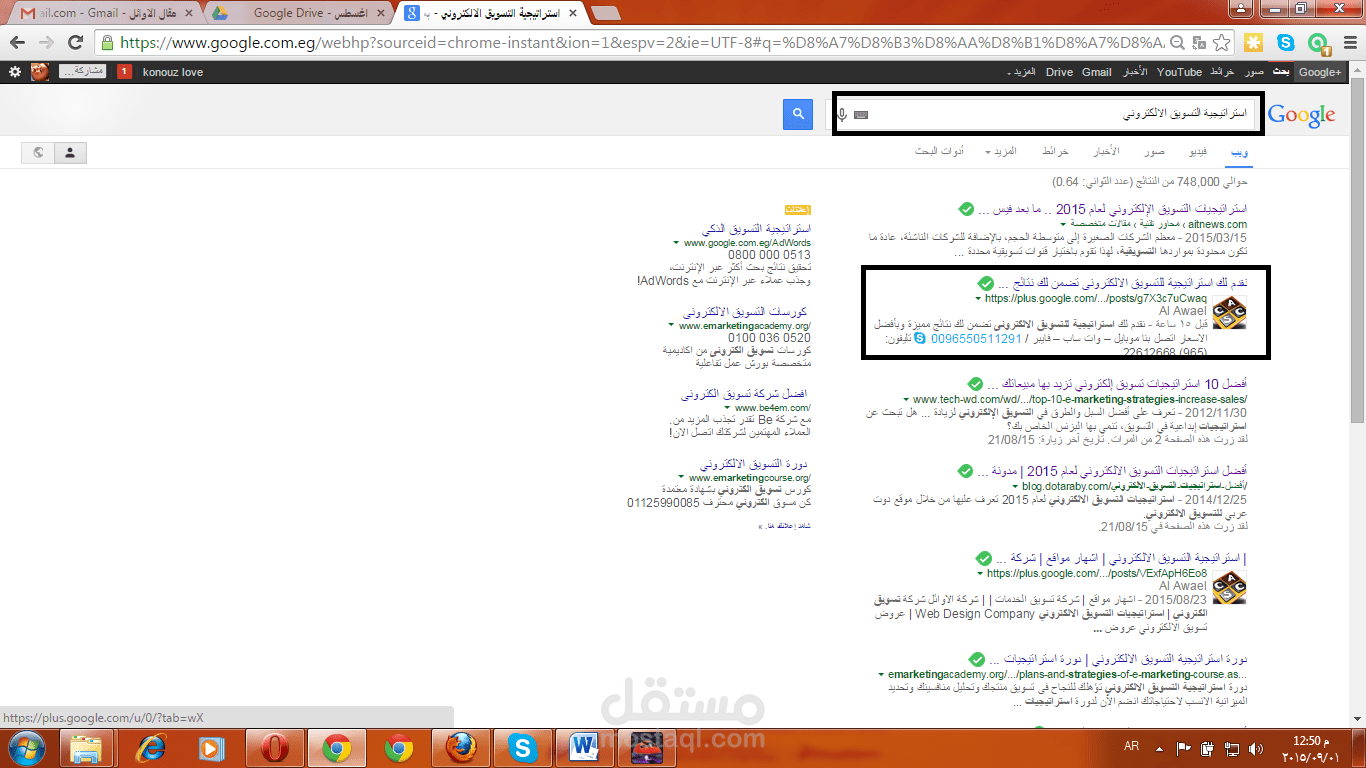Toggle personal results with person icon
The height and width of the screenshot is (768, 1366).
[x=70, y=152]
